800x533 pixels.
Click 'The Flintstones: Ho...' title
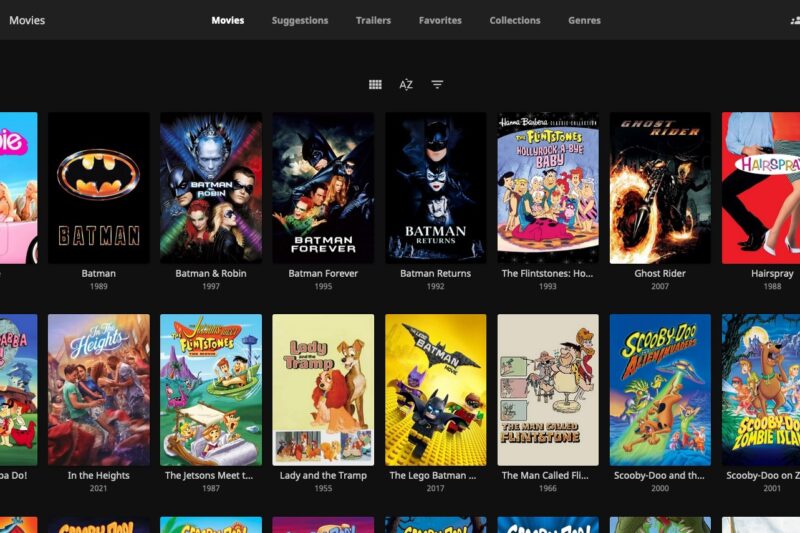pos(547,273)
